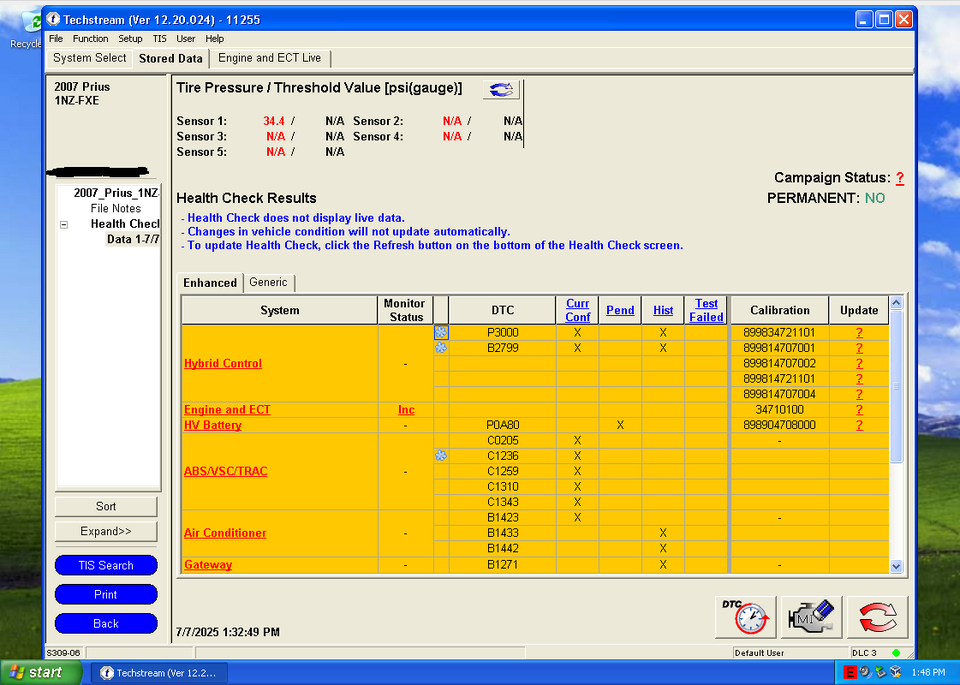Open freeze frame snowflake for C1236

(x=441, y=455)
